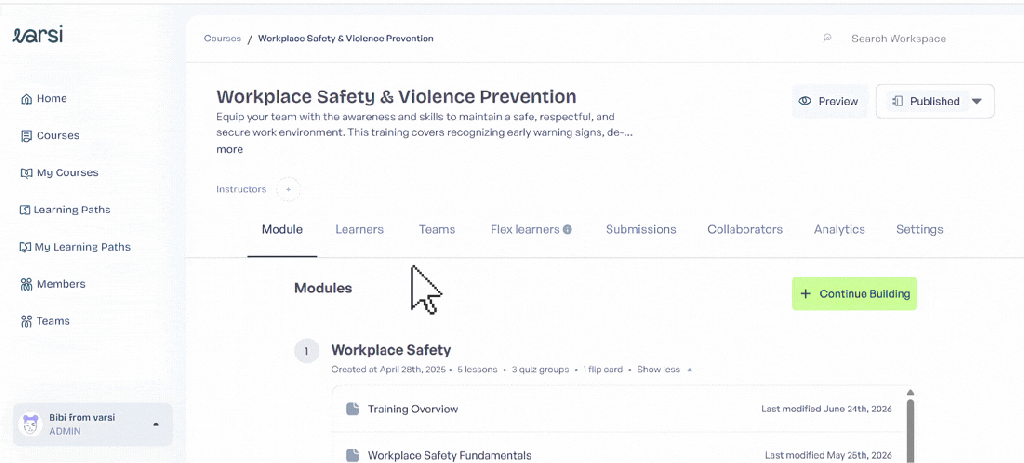This screenshot has width=1024, height=463.
Task: Add an instructor with the plus icon
Action: click(x=288, y=189)
